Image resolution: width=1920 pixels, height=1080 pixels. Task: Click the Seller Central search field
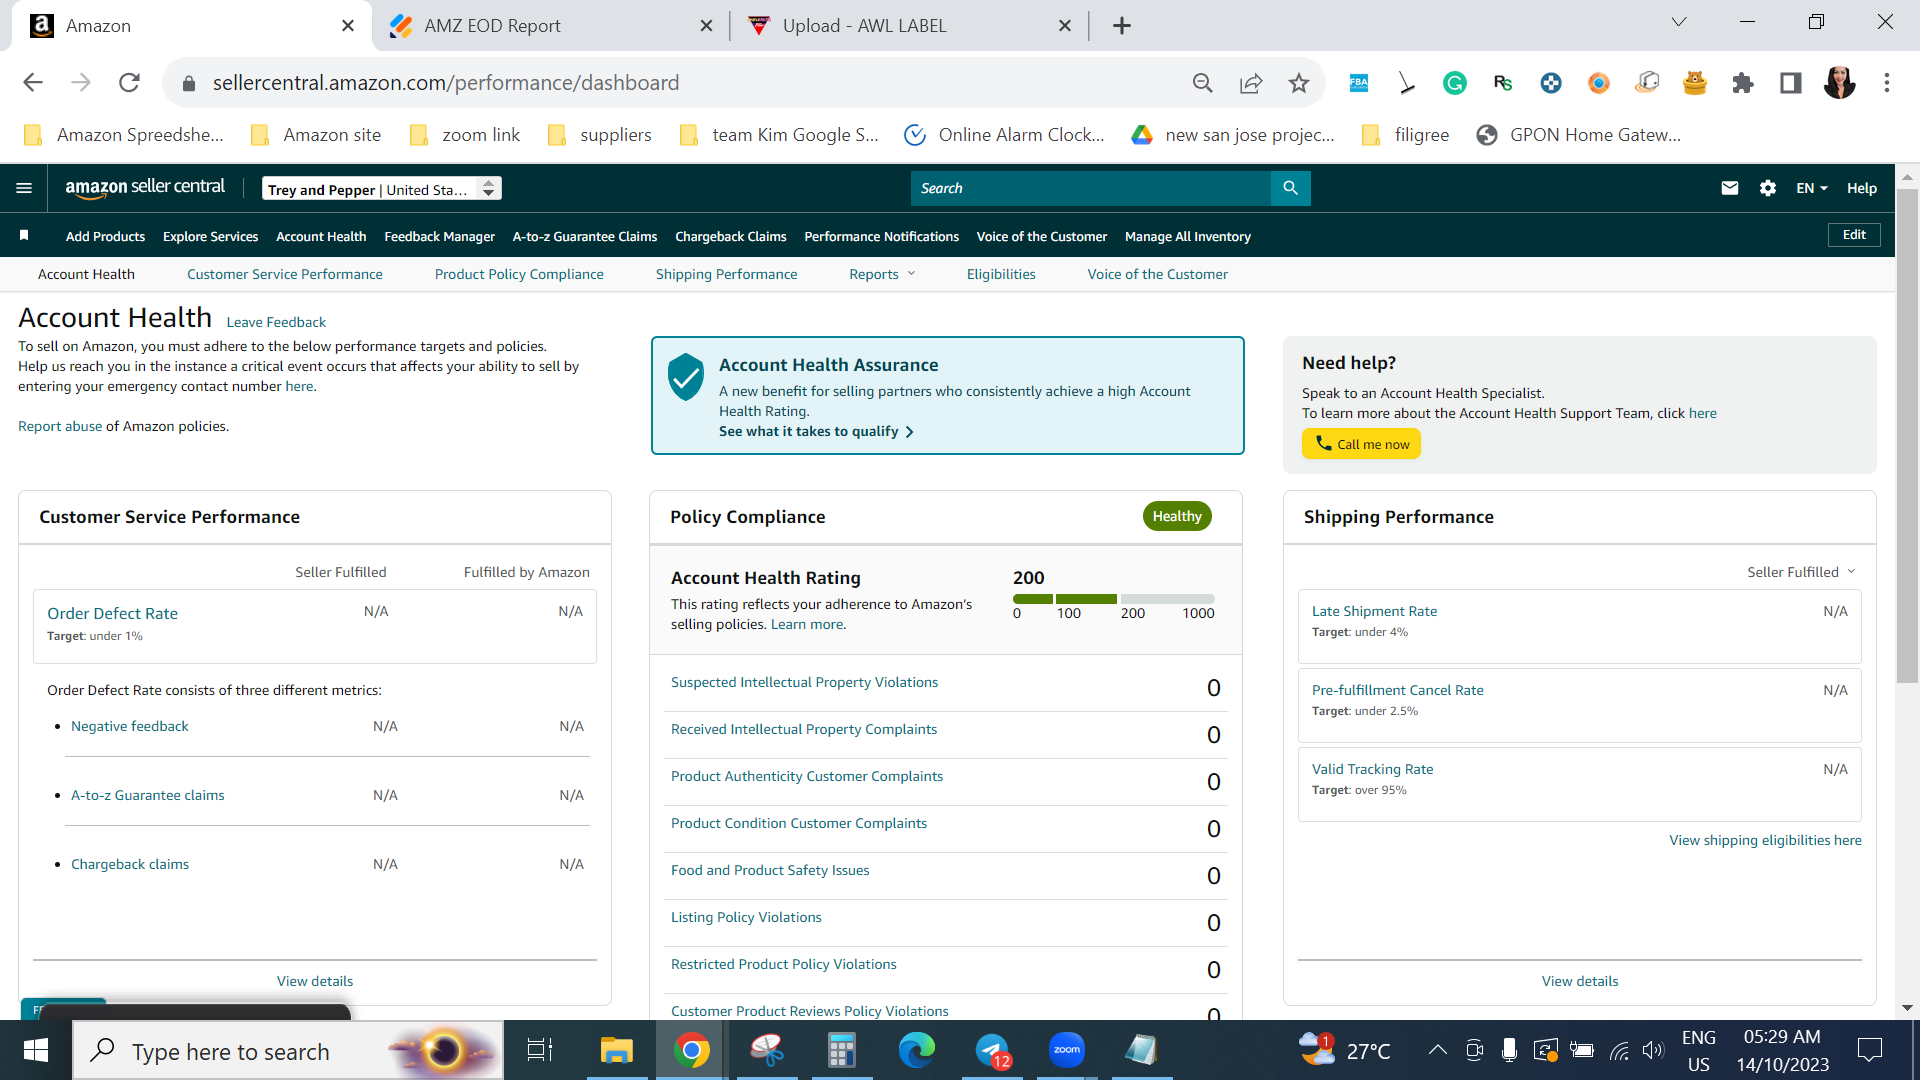[1091, 188]
